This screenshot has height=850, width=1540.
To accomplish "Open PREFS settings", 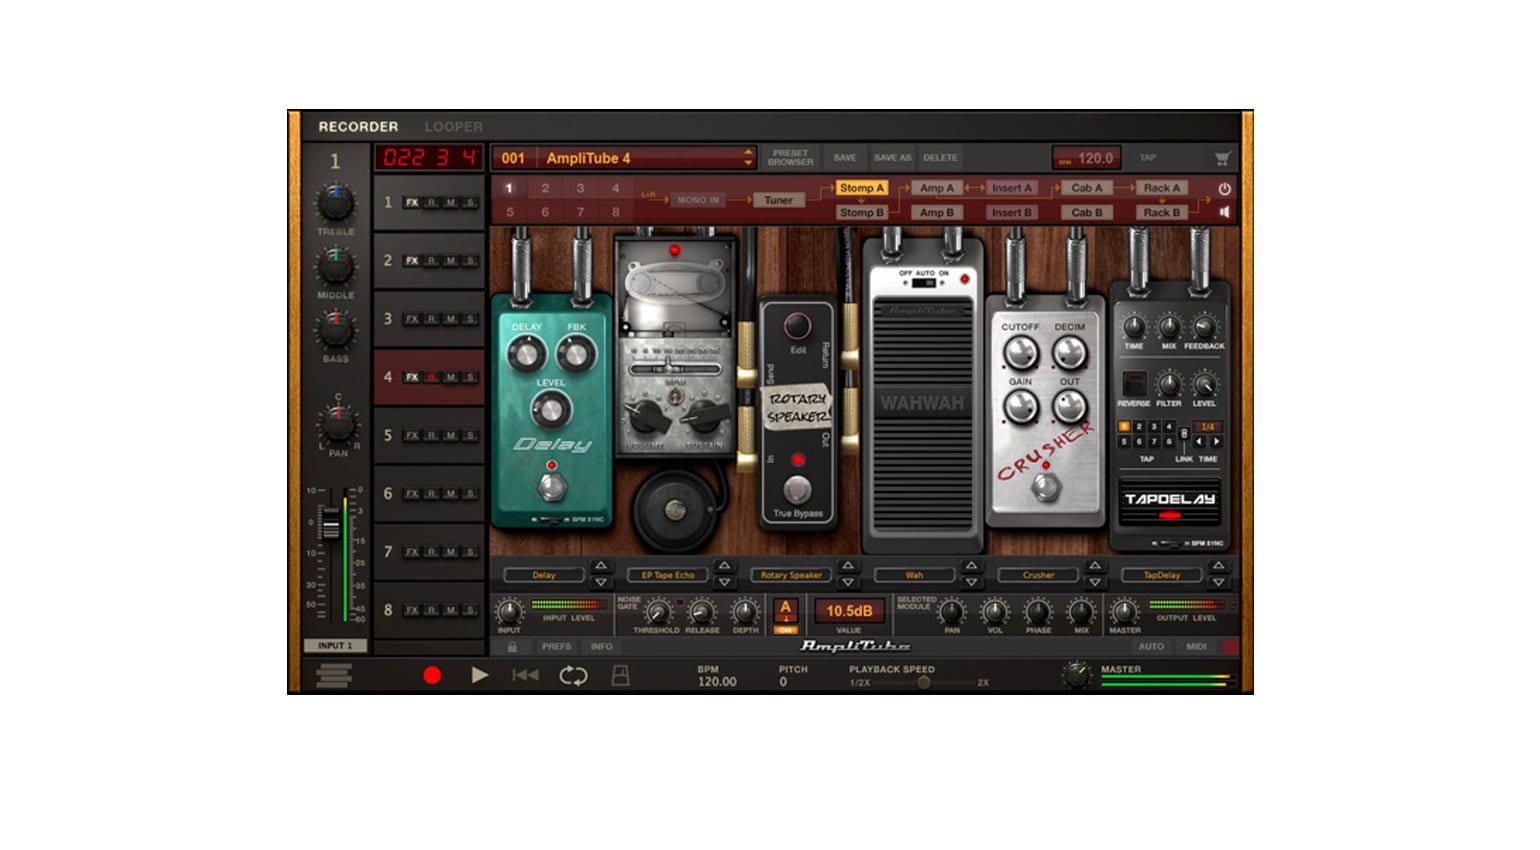I will (557, 647).
